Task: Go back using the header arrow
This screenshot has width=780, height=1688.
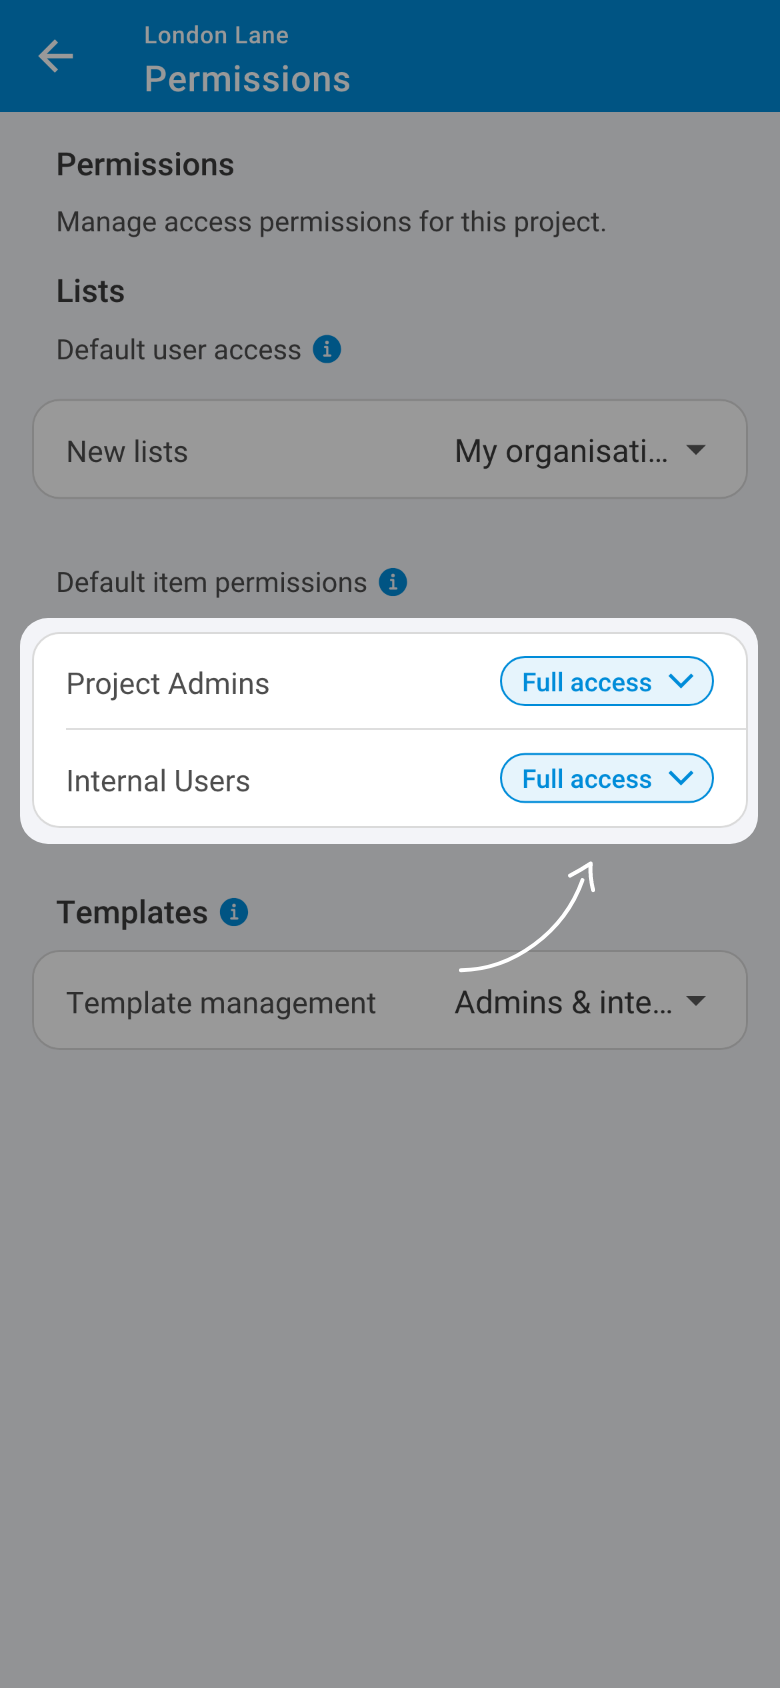Action: pos(56,56)
